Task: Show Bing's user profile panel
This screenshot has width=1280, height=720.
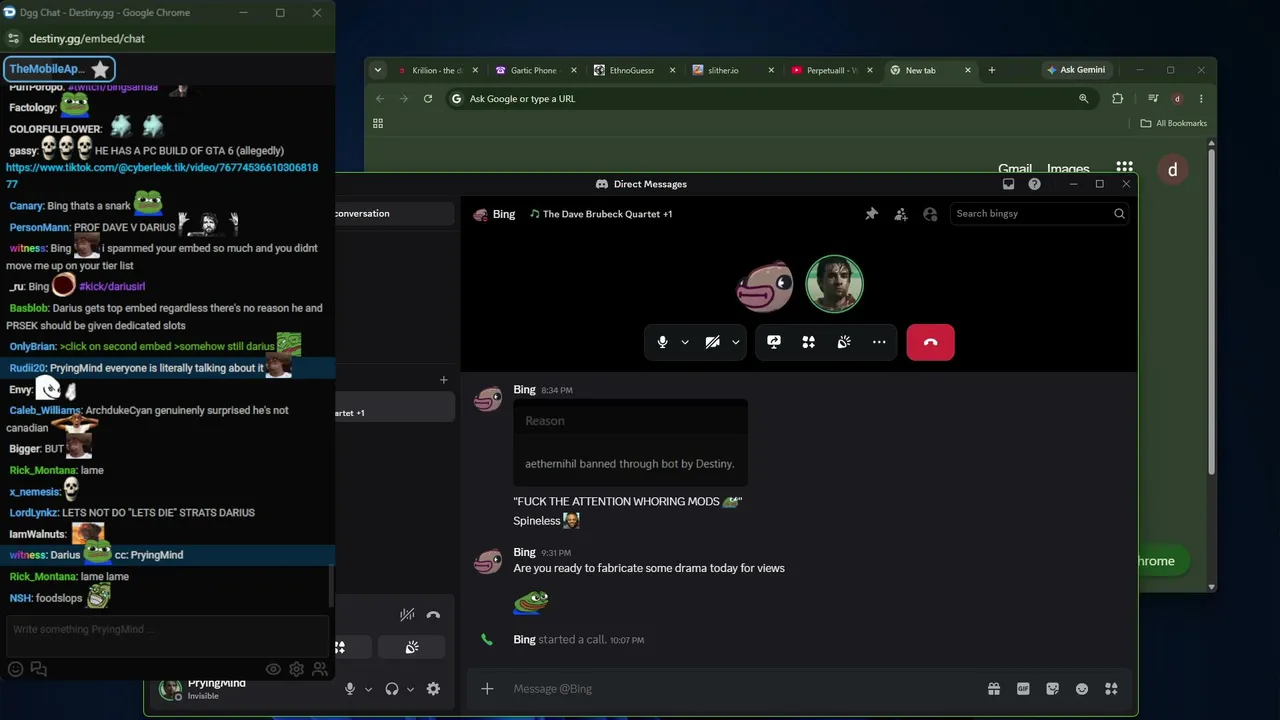Action: [930, 214]
